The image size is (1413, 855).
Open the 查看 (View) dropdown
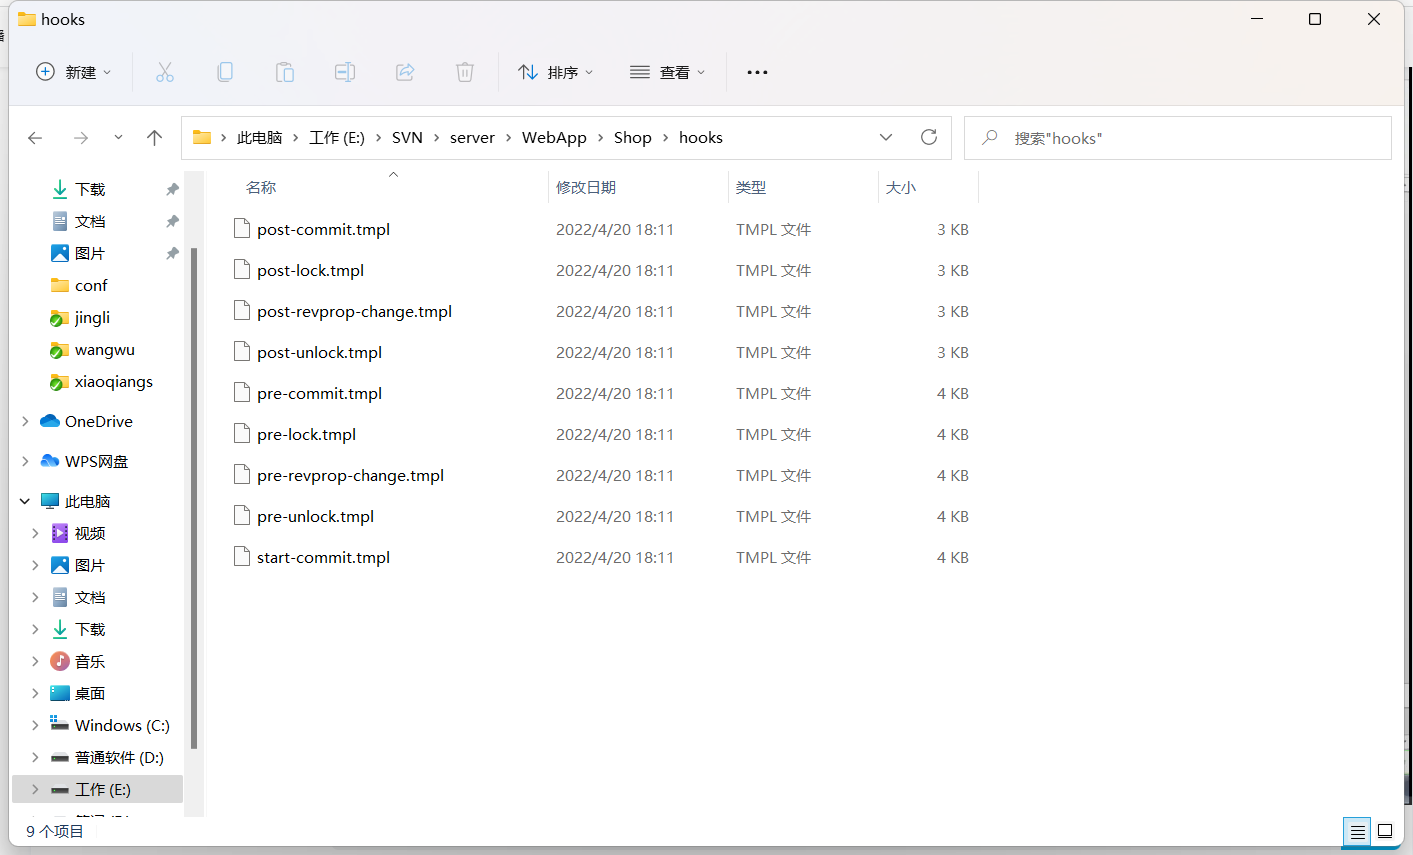[668, 72]
